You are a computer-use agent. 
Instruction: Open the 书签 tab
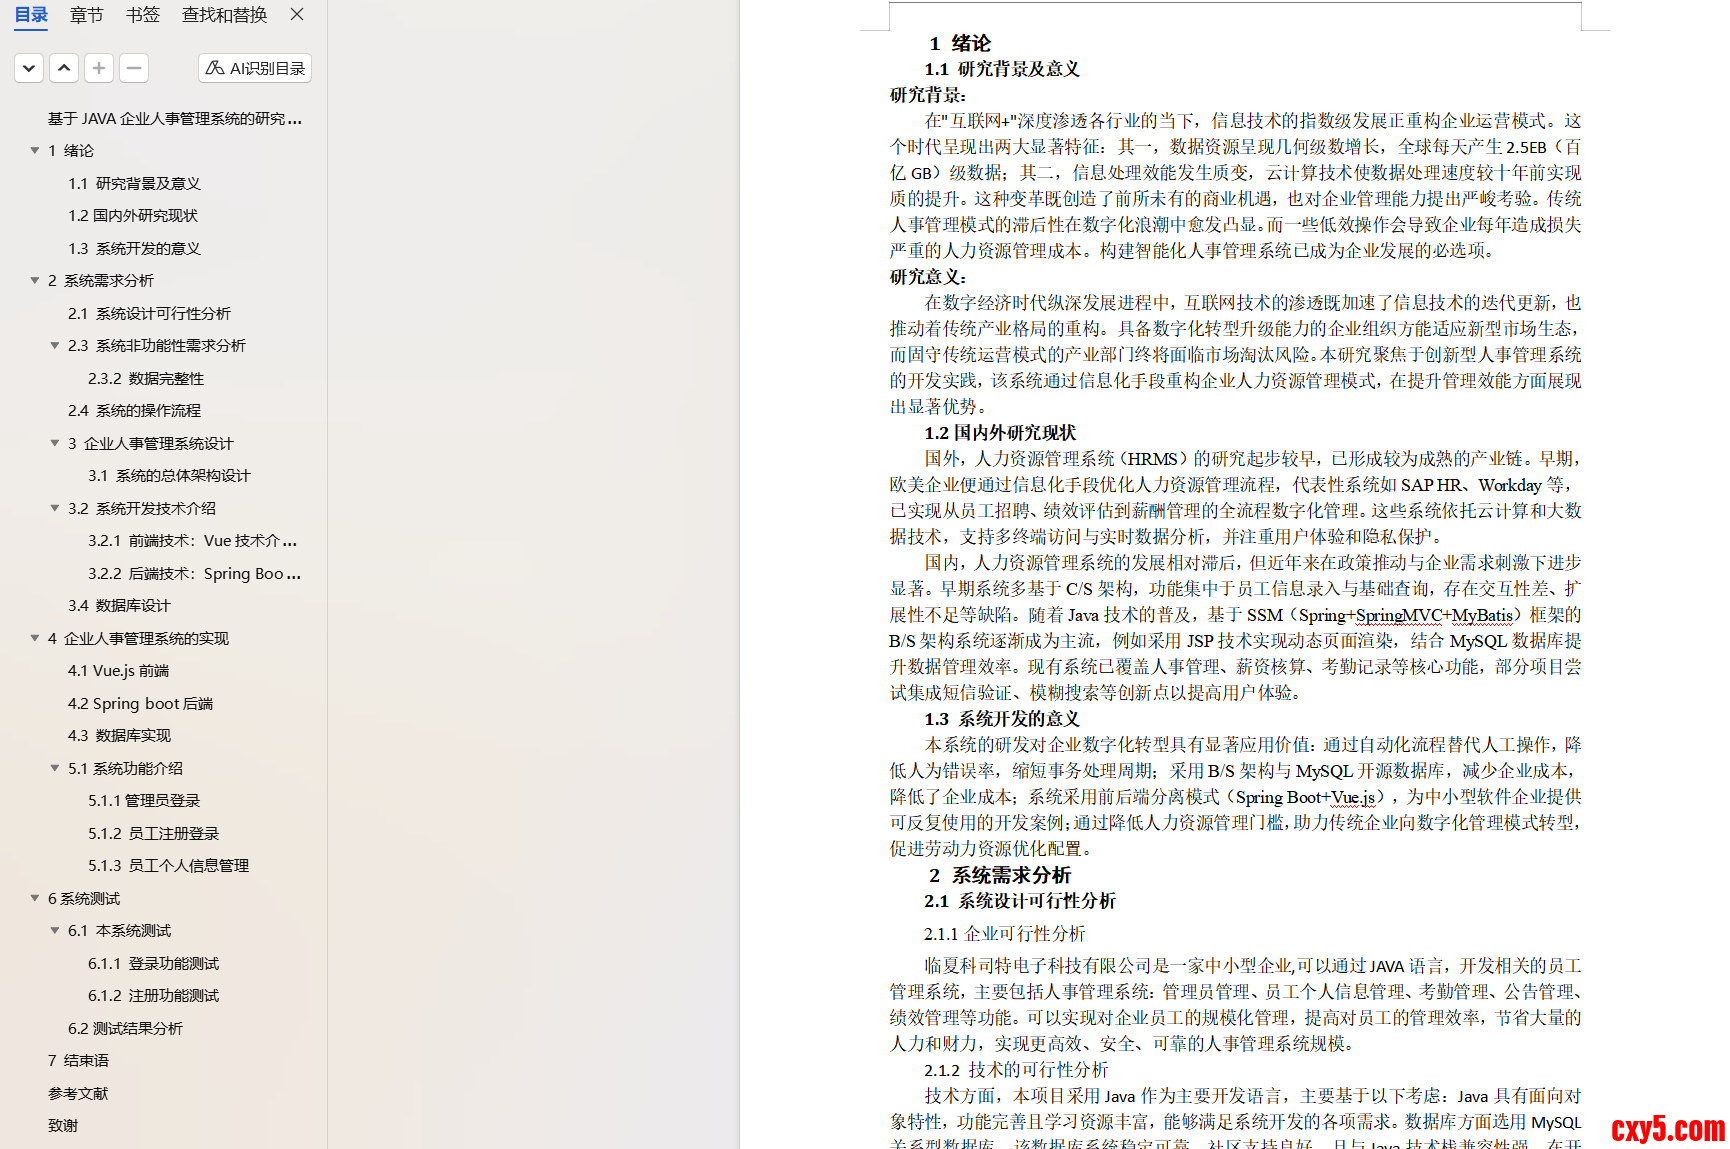point(143,15)
